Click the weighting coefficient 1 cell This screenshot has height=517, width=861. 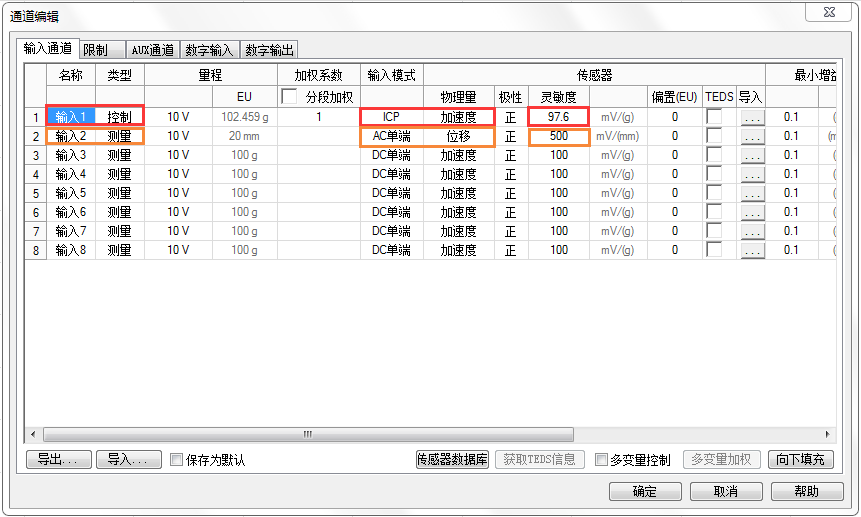click(x=318, y=116)
